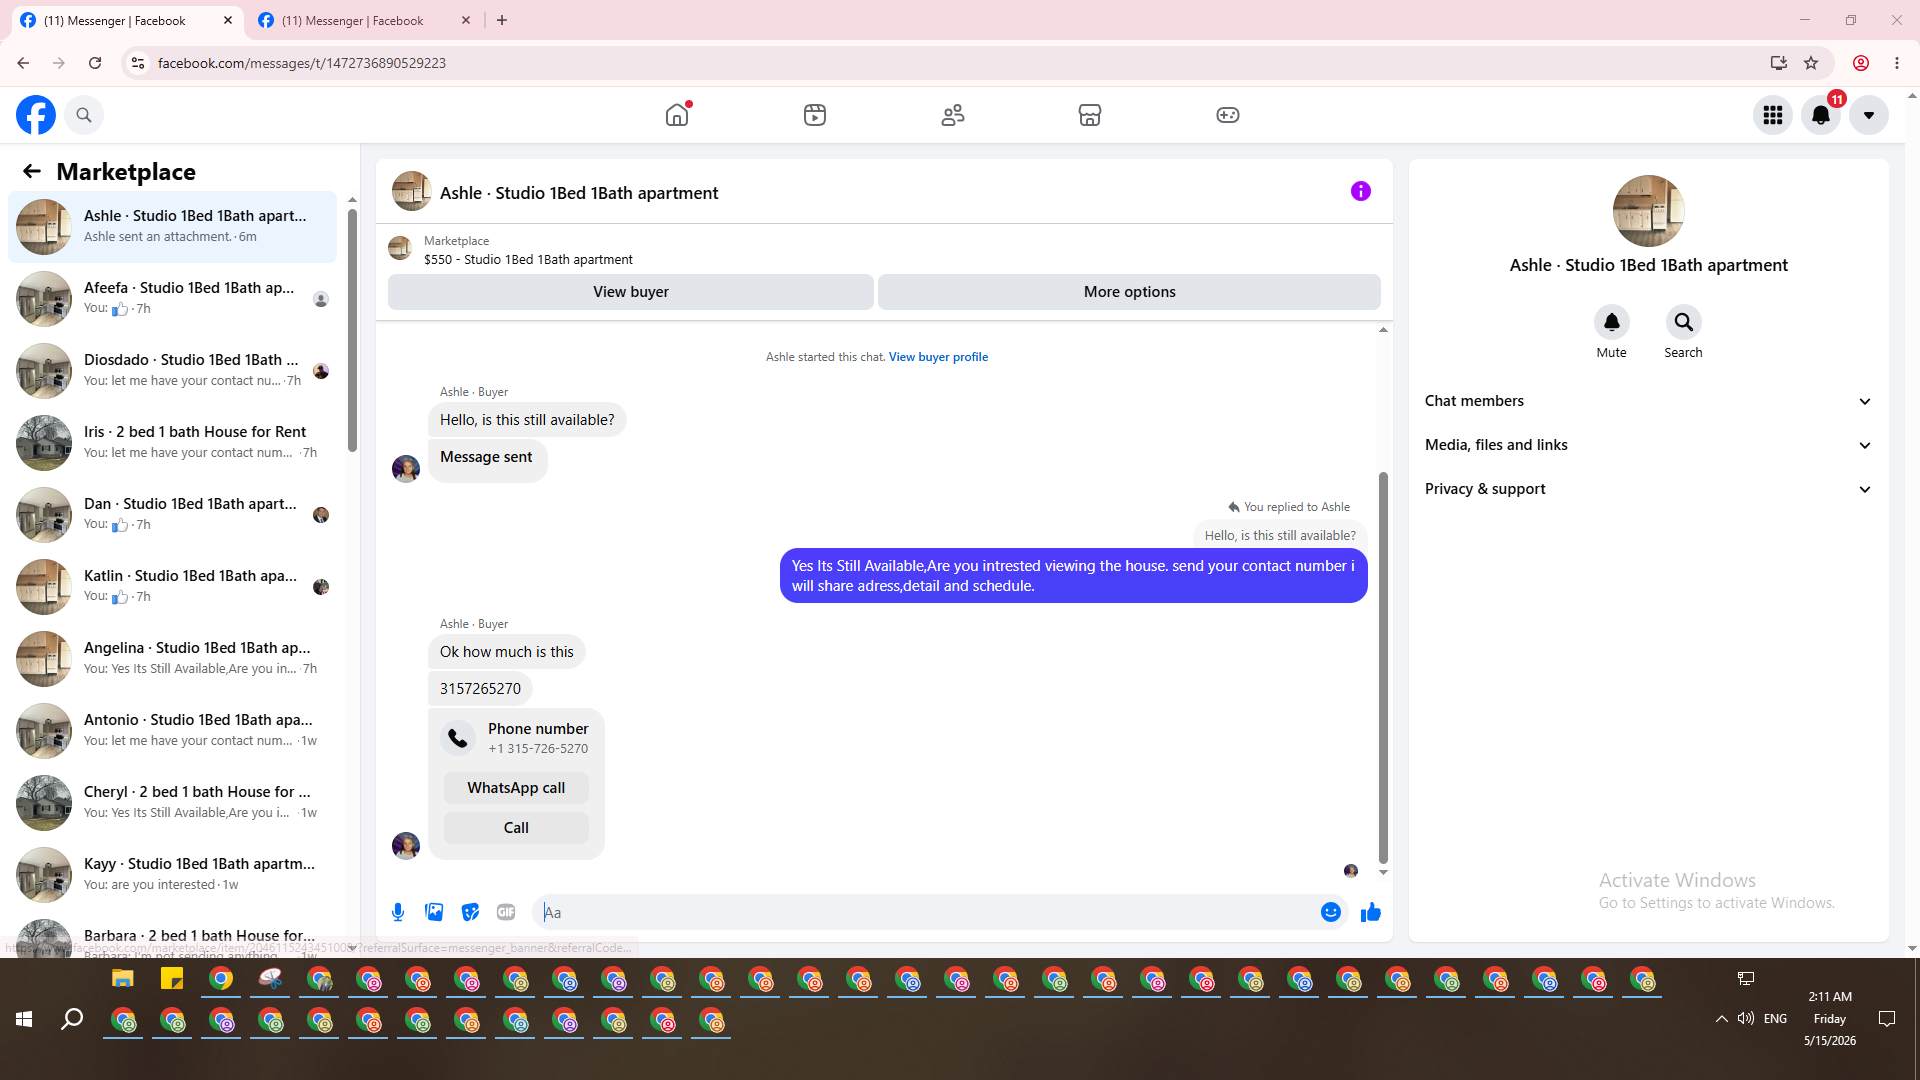Open Marketplace store icon in navigation
Viewport: 1920px width, 1080px height.
pos(1090,115)
